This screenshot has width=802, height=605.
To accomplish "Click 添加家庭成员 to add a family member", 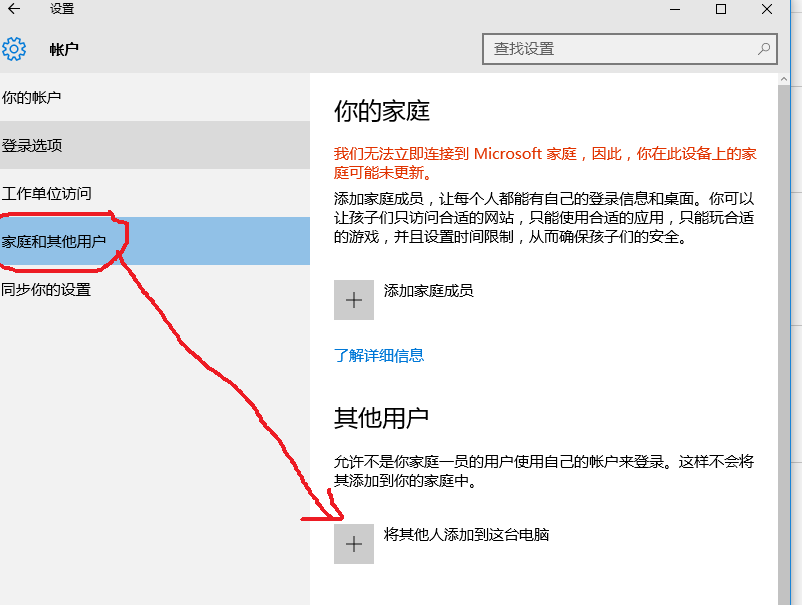I will (x=430, y=290).
